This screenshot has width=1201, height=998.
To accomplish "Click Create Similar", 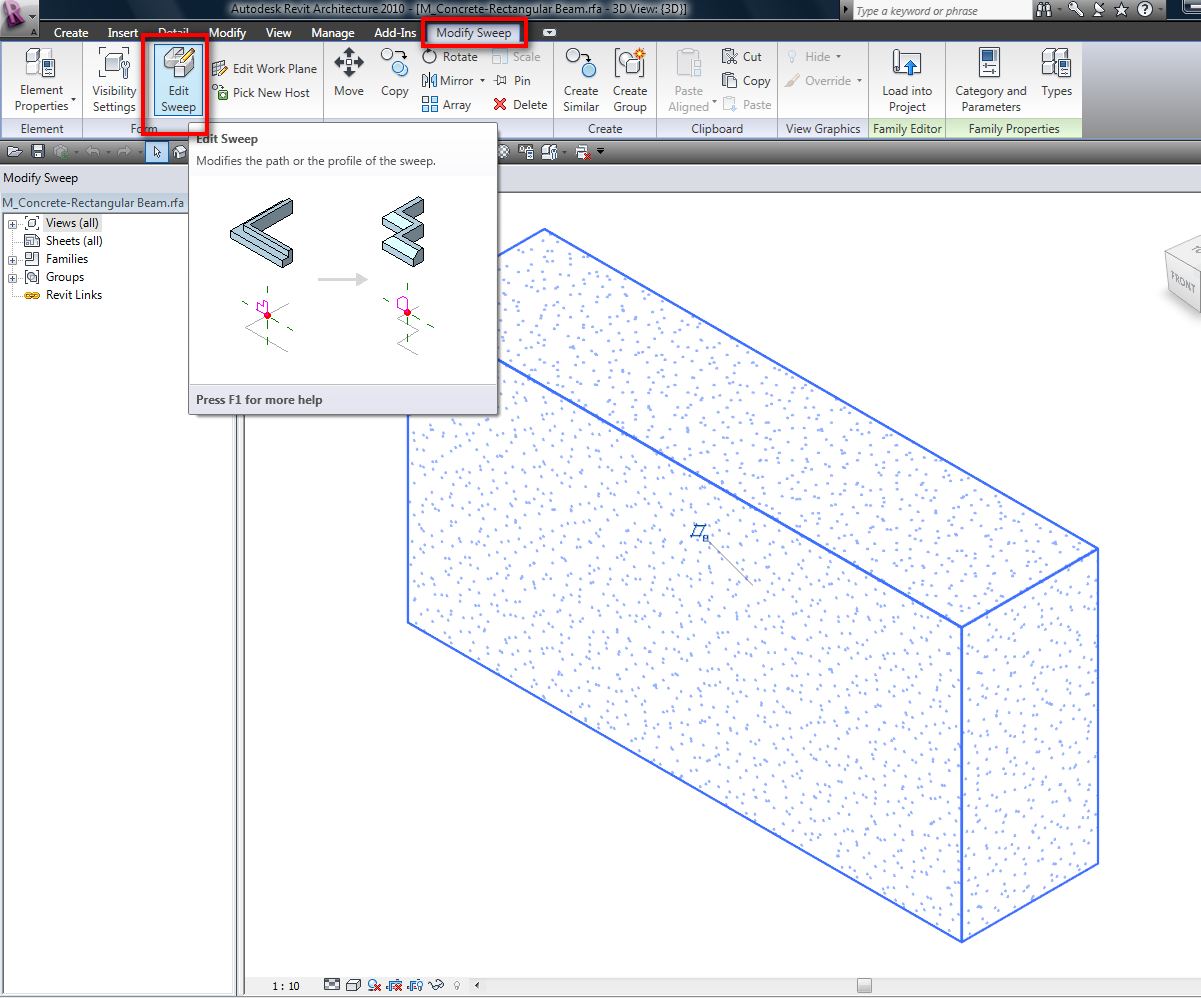I will pyautogui.click(x=581, y=79).
